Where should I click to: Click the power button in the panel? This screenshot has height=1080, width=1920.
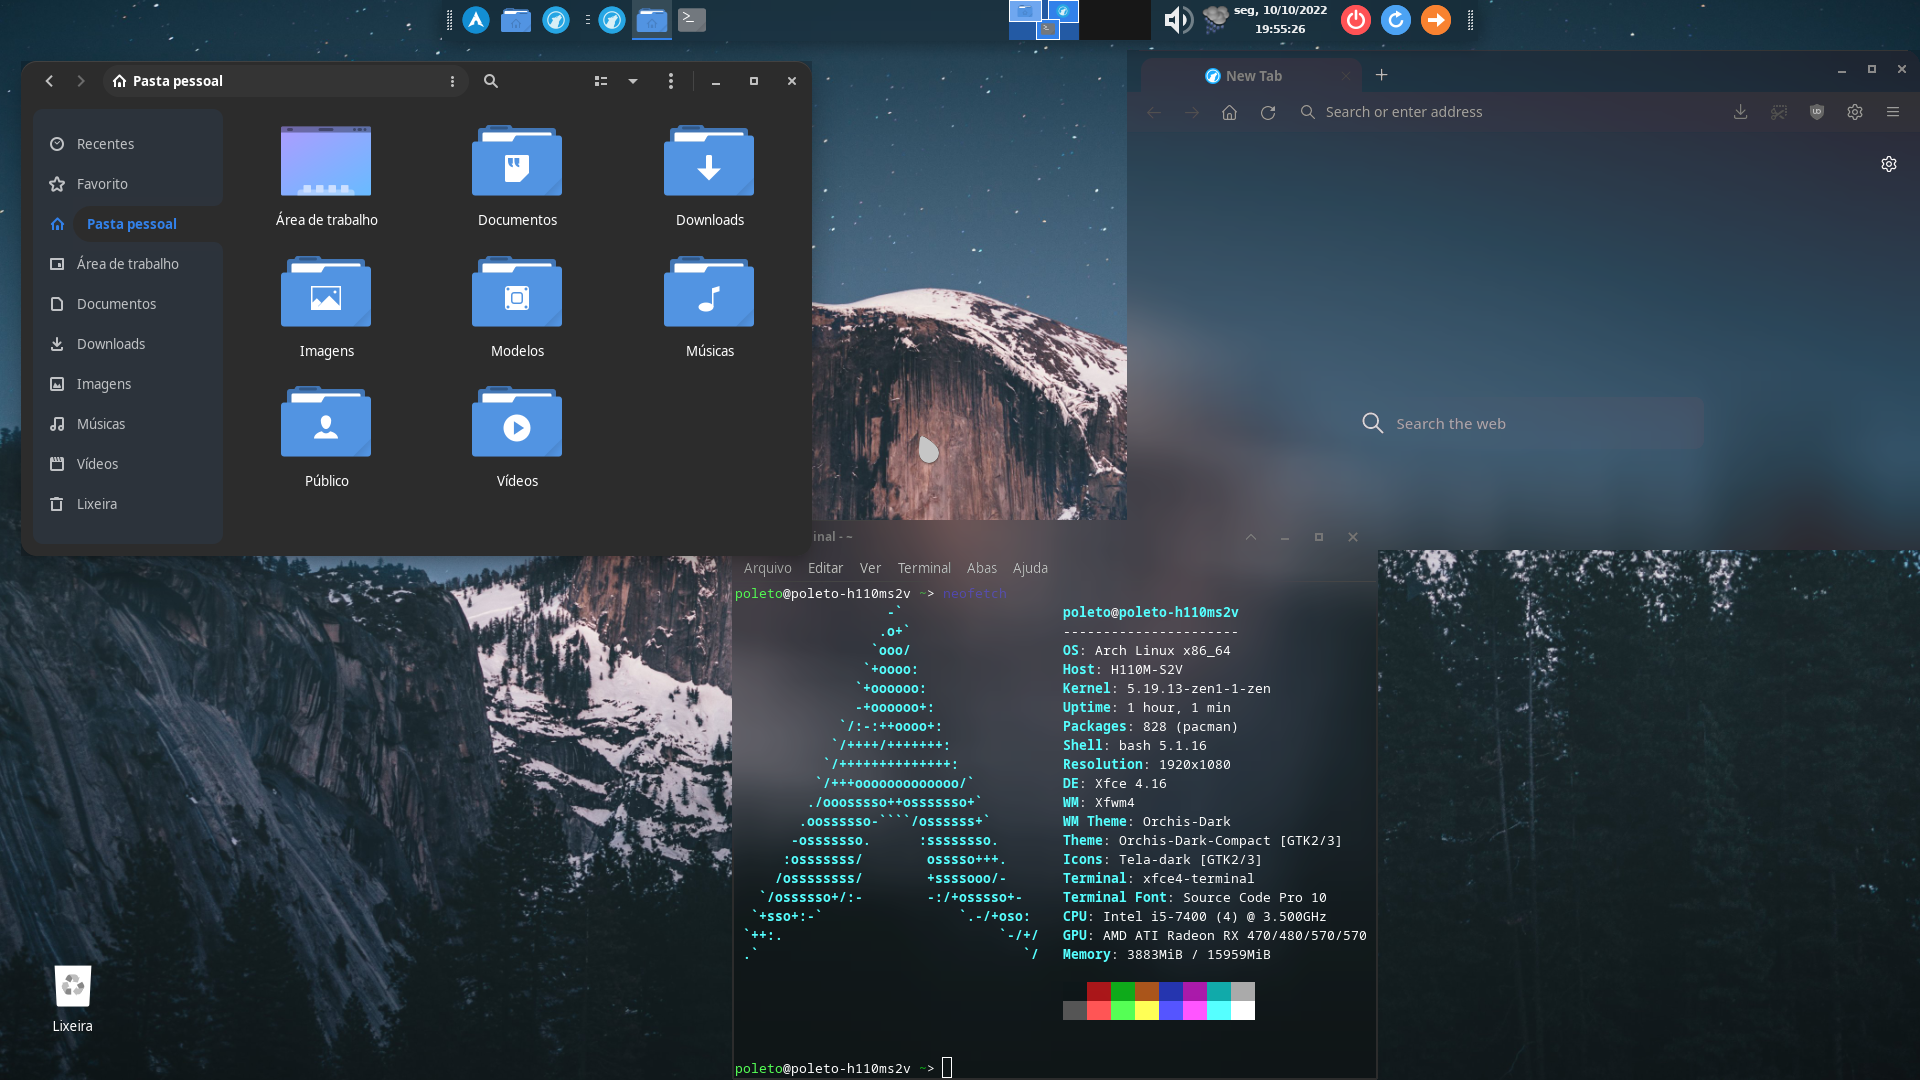(1355, 20)
